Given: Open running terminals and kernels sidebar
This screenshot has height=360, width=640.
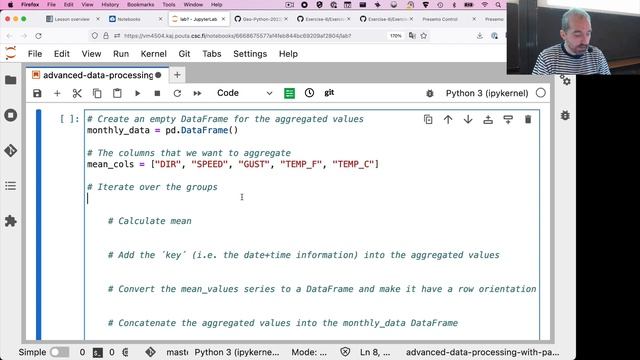Looking at the screenshot, I should [11, 115].
